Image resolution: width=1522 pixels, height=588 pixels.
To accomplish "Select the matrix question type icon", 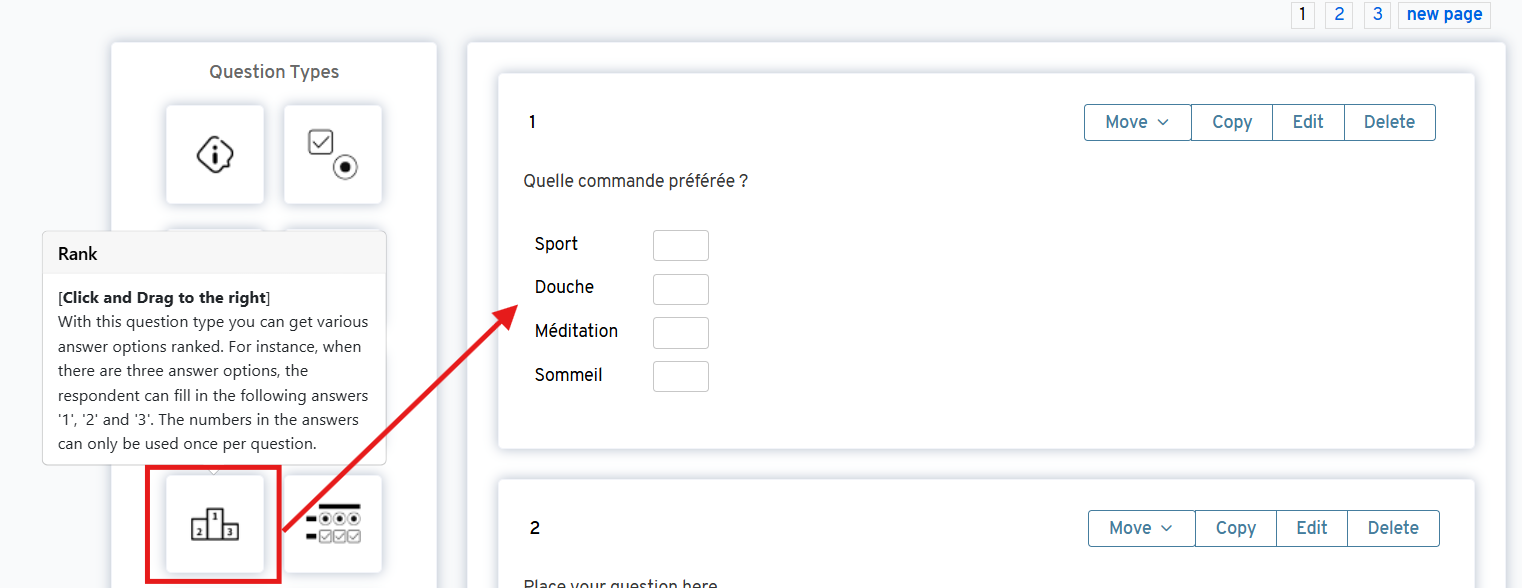I will coord(333,524).
